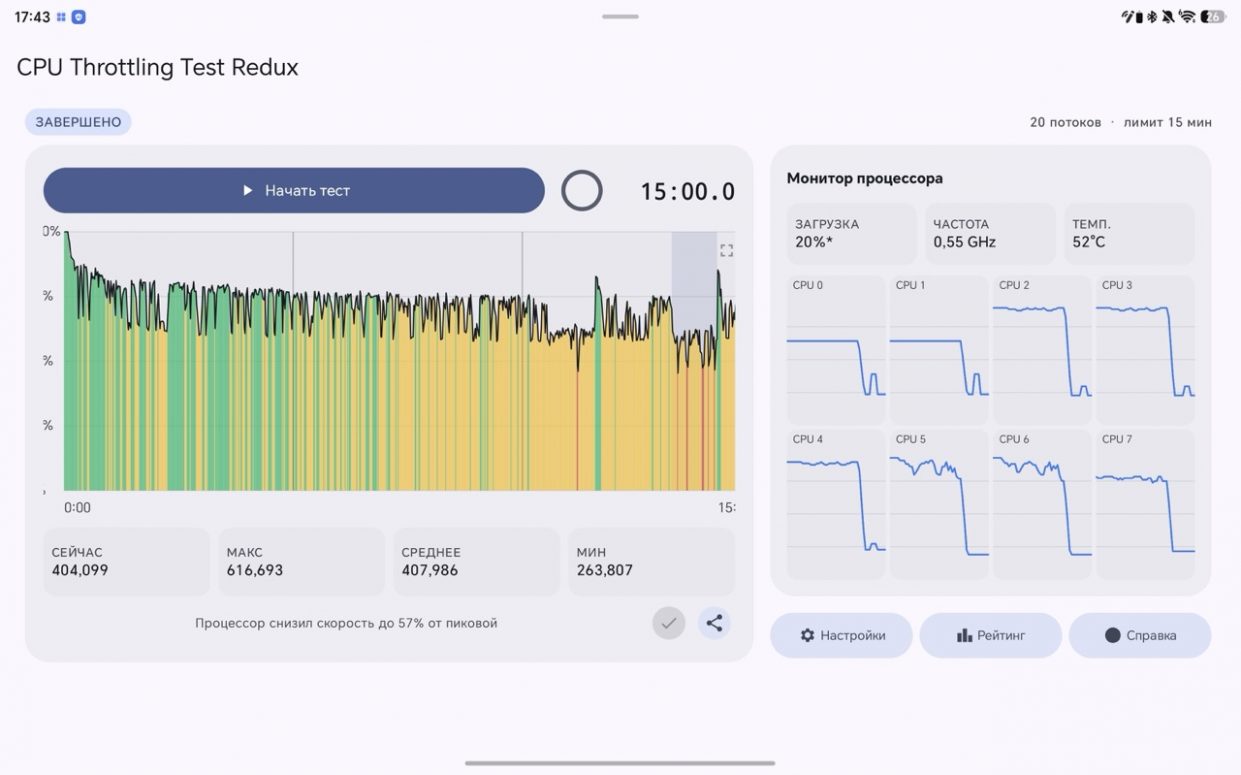Expand the throttling graph to fullscreen
Viewport: 1241px width, 775px height.
(727, 251)
